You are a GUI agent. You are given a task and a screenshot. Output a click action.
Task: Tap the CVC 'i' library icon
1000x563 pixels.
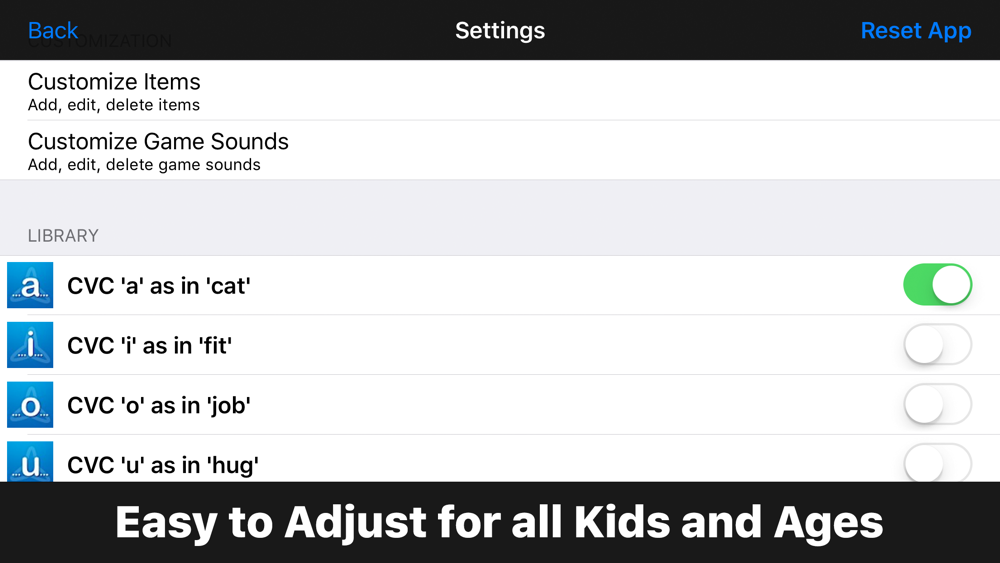[30, 345]
